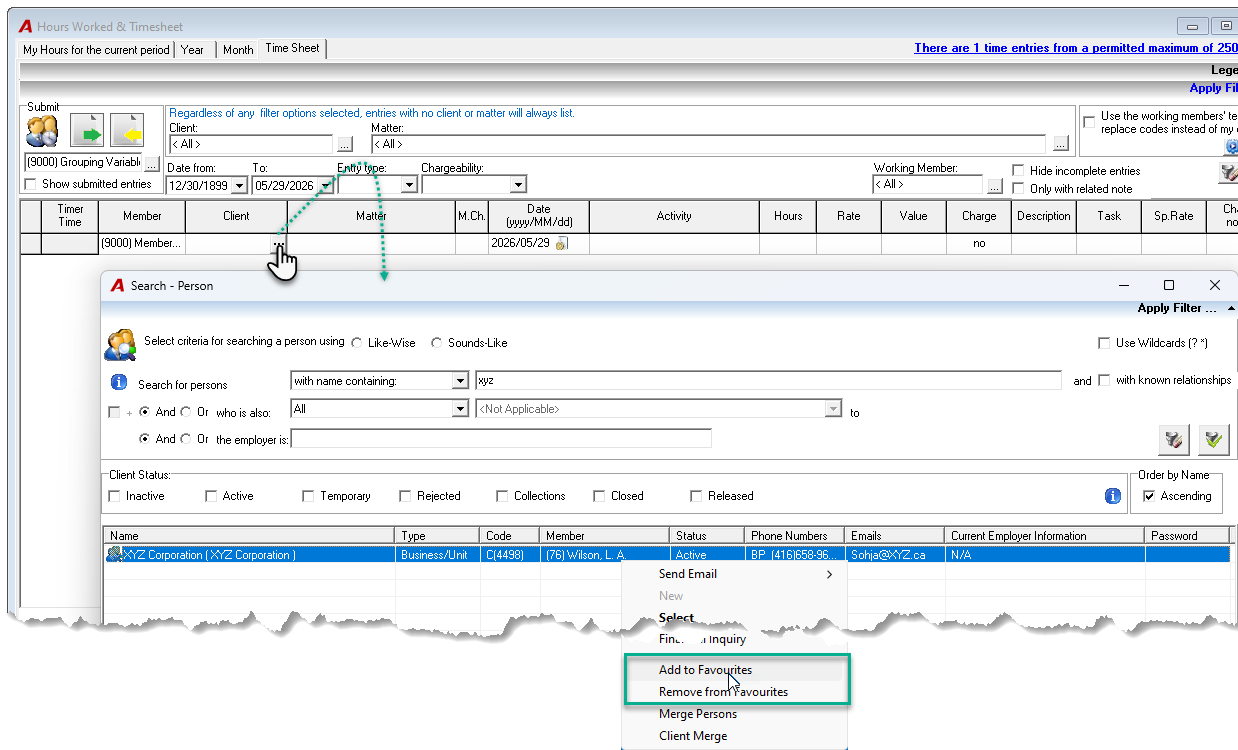
Task: Click the time entries permitted maximum link
Action: [x=1076, y=48]
